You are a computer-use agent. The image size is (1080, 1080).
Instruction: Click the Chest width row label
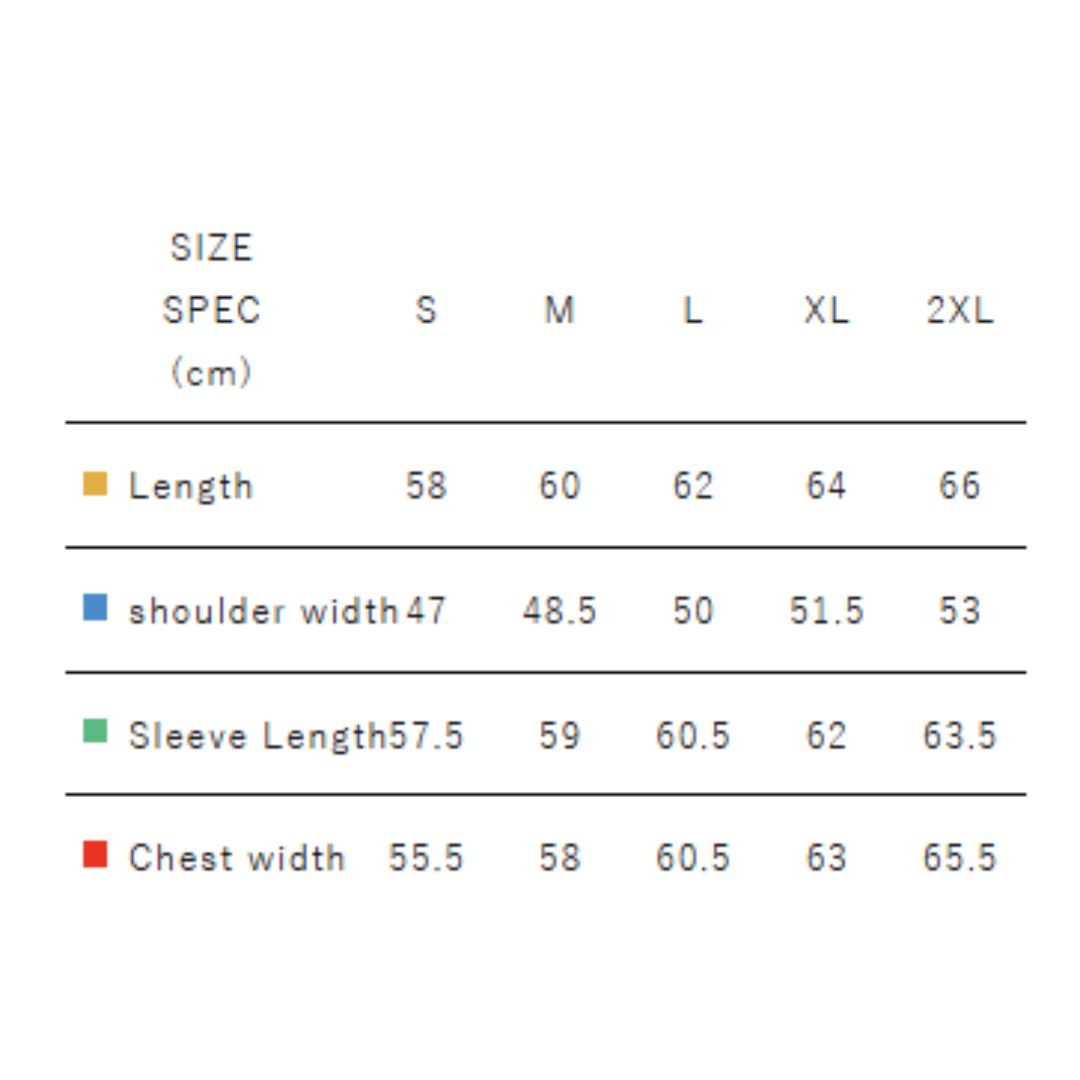236,858
